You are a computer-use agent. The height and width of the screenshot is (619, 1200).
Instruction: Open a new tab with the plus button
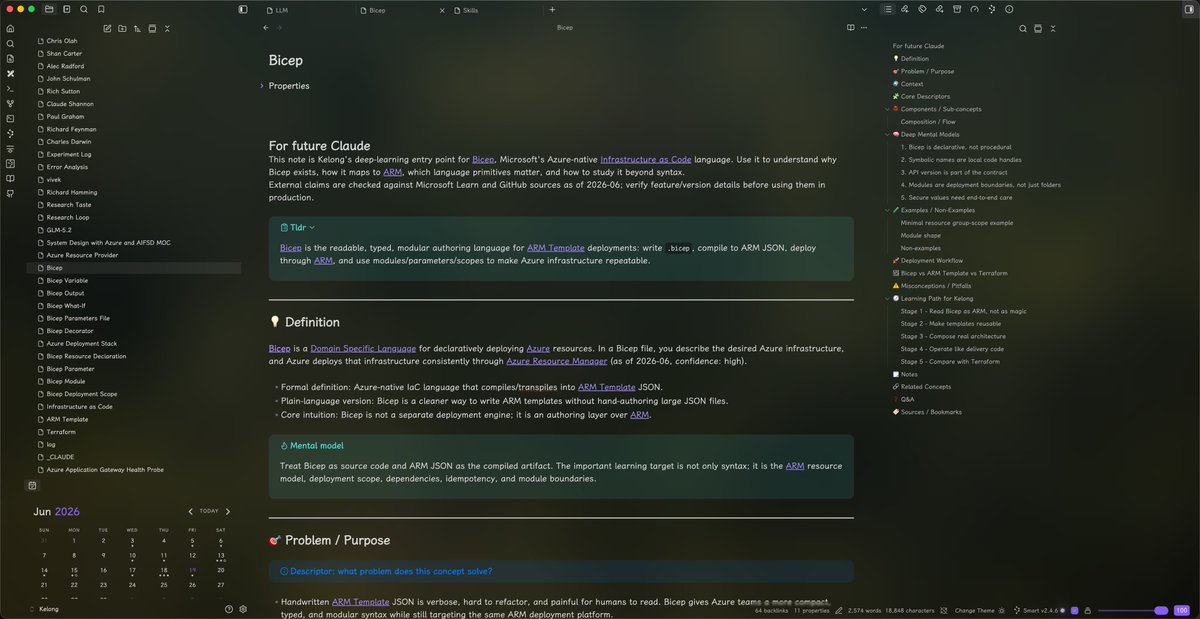pos(552,9)
